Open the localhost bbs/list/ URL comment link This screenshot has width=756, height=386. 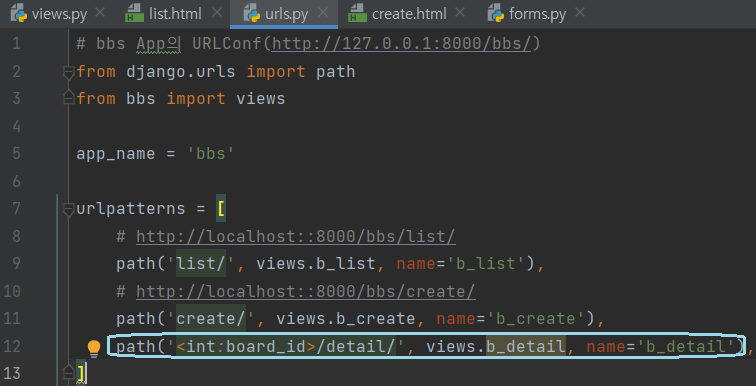click(x=296, y=237)
